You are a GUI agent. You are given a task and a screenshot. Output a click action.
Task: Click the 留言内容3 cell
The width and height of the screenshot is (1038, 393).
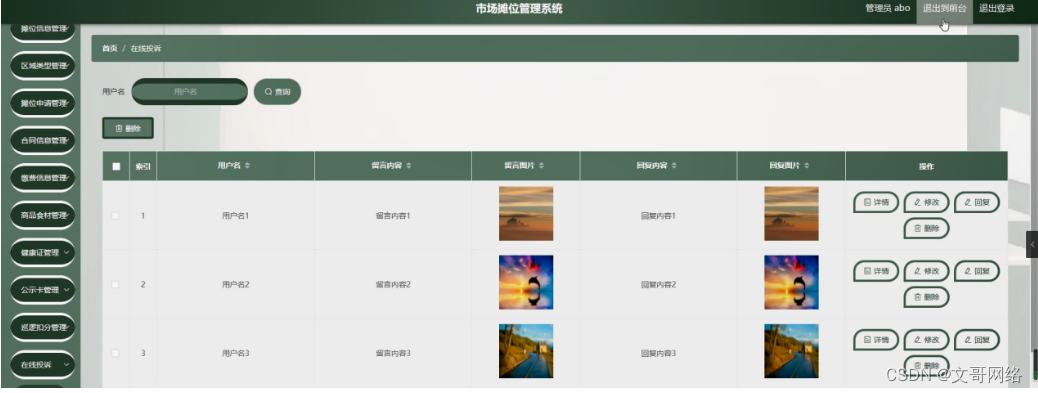(x=393, y=353)
